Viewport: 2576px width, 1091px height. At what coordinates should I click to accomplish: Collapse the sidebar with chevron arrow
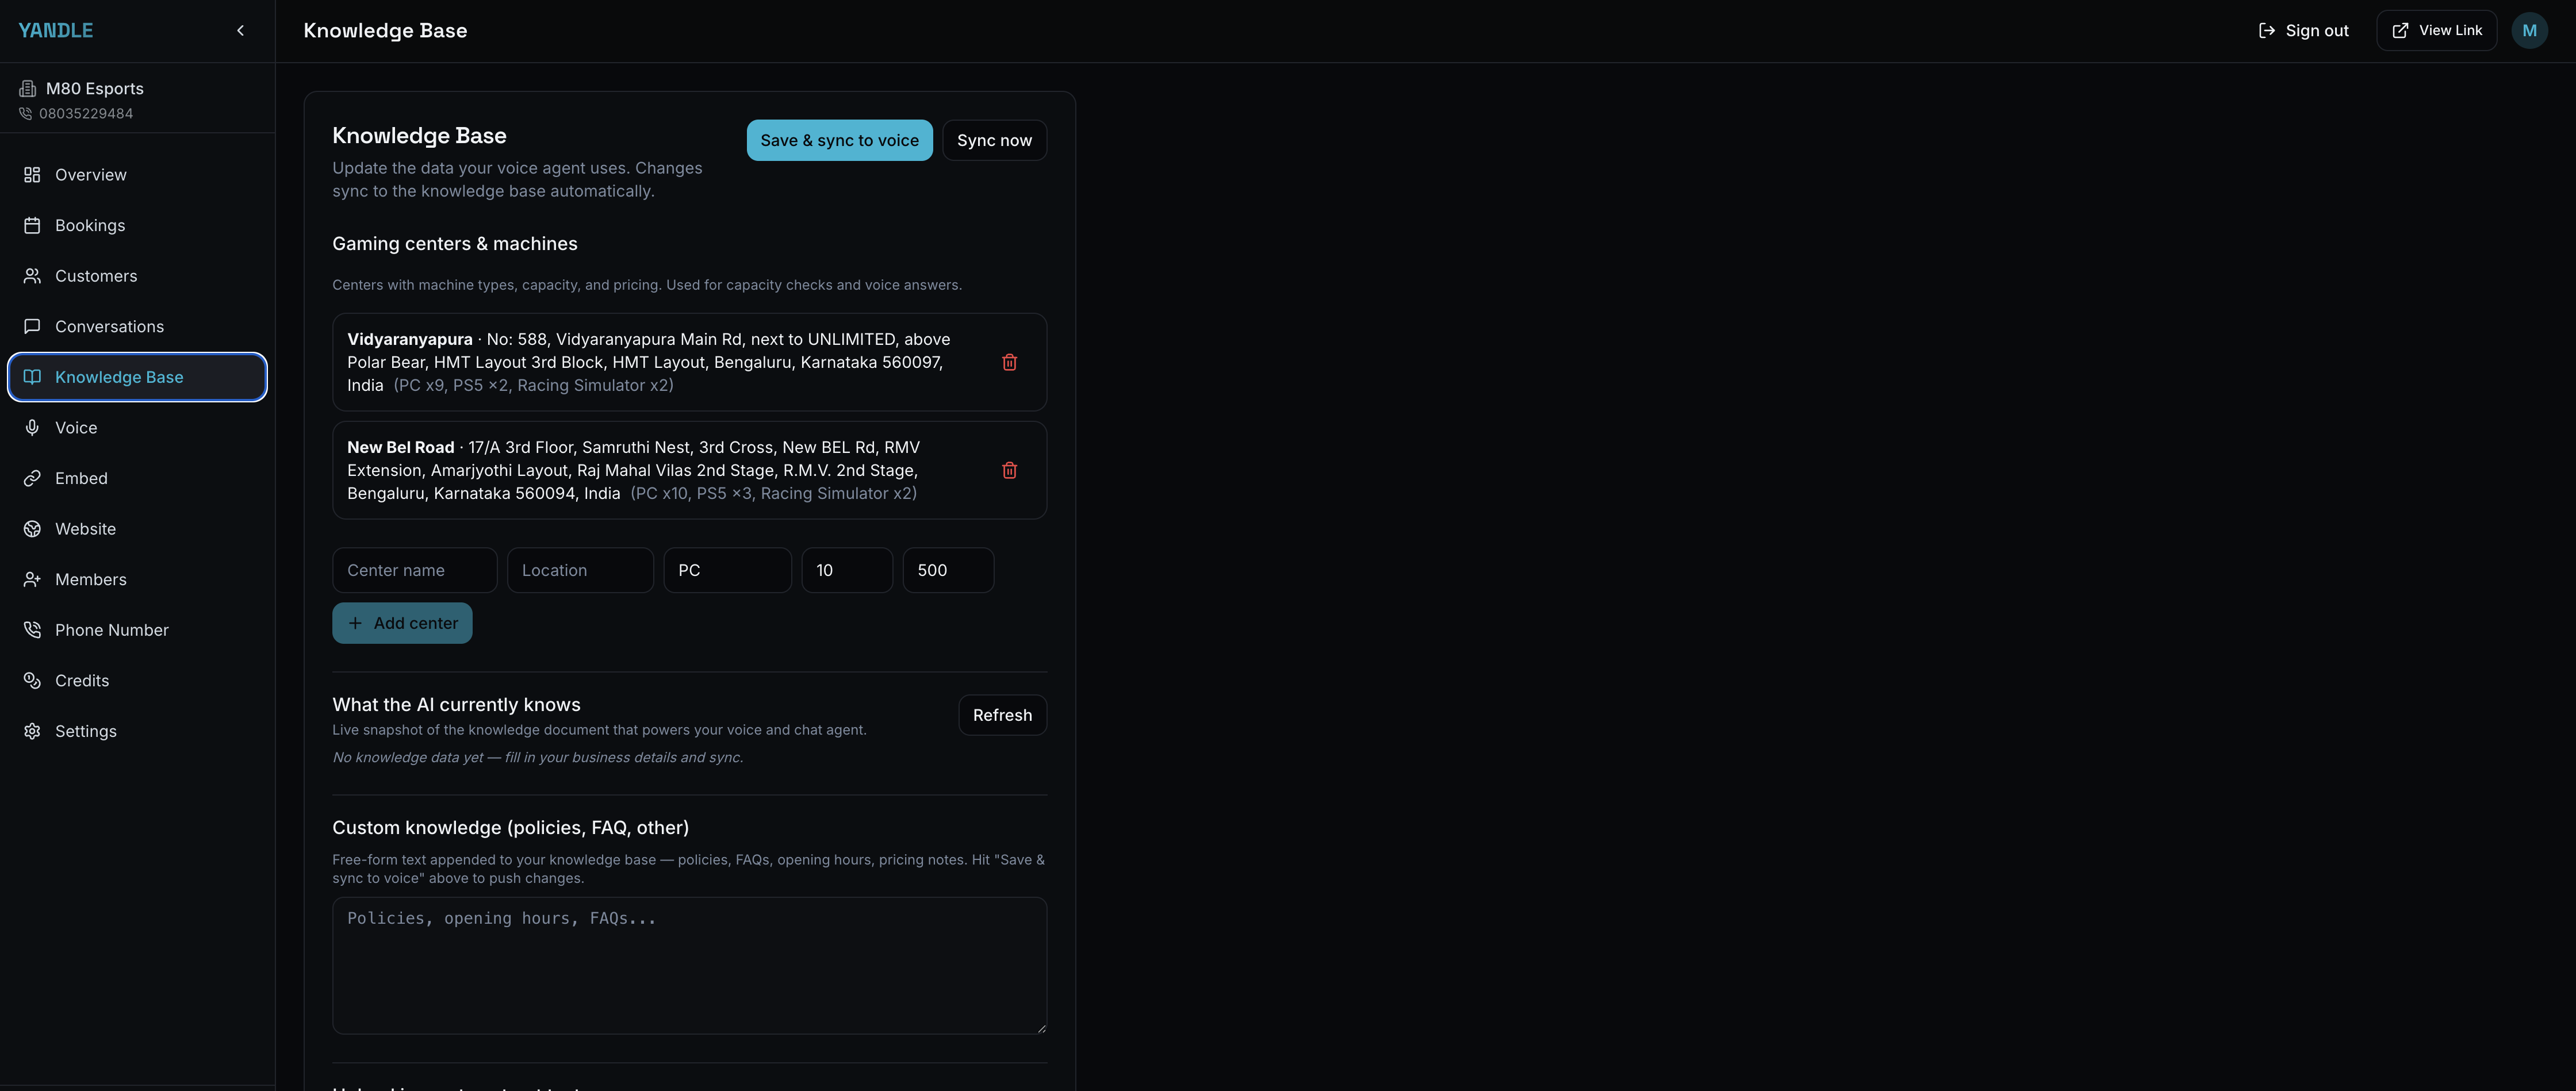240,31
